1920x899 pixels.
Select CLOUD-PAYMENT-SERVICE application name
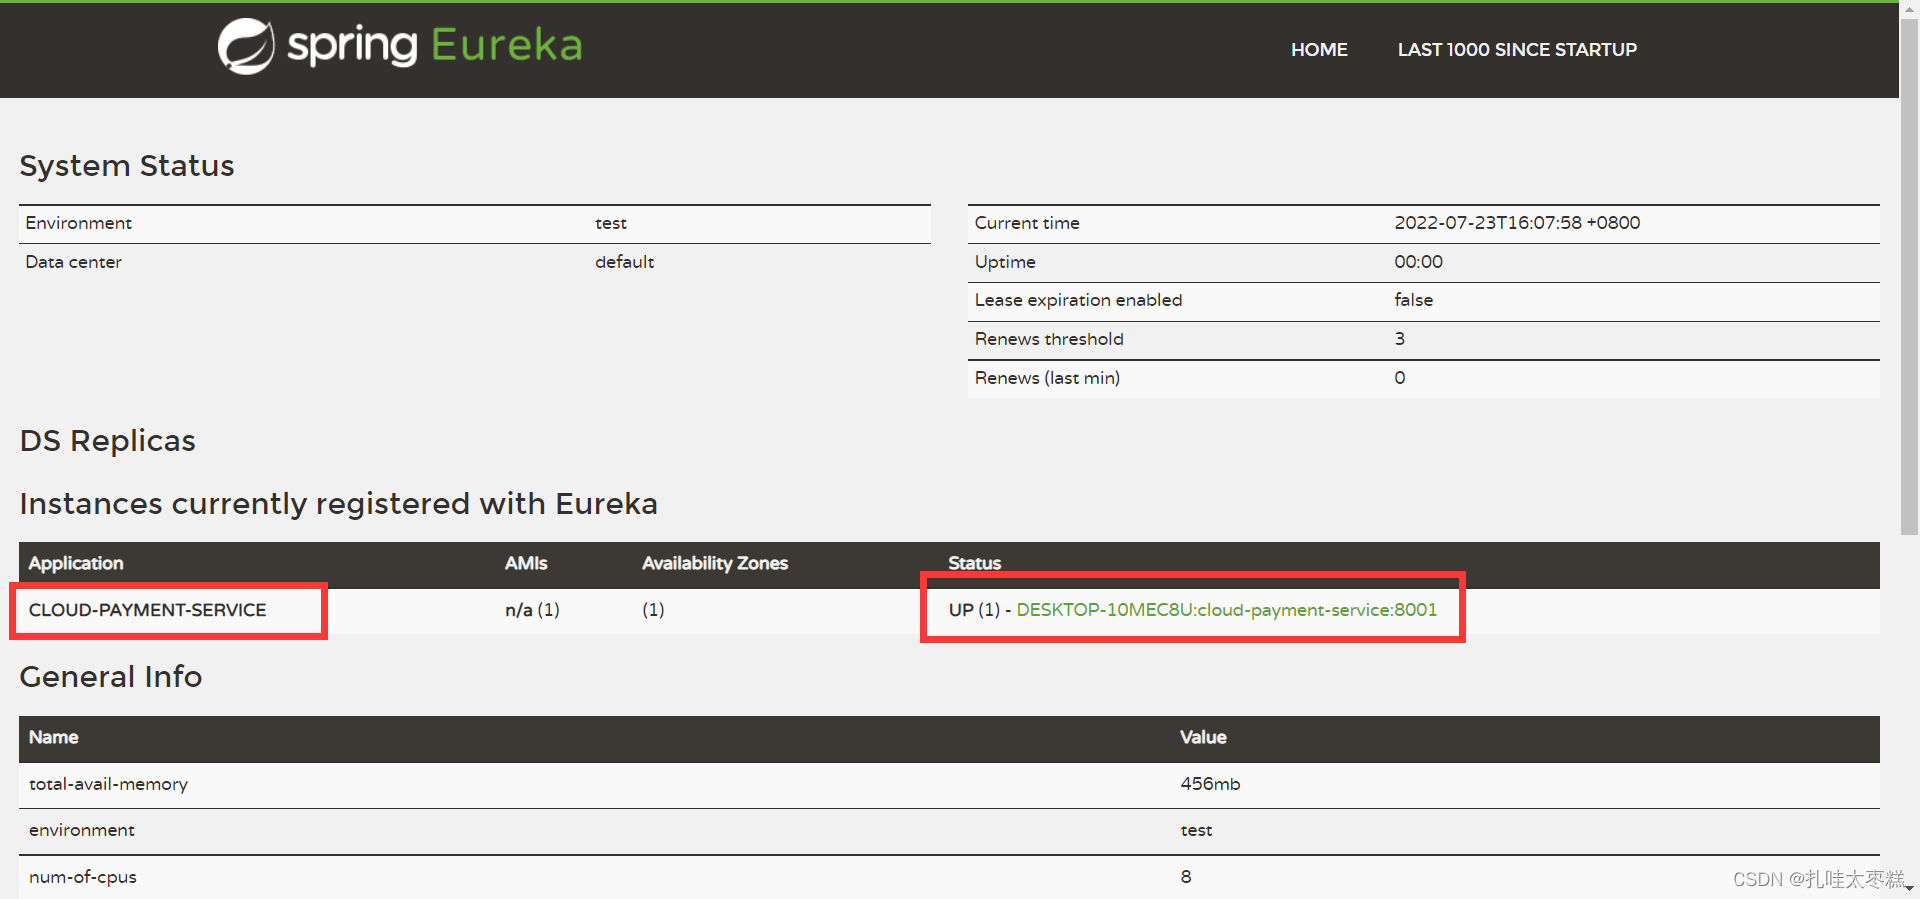tap(148, 610)
